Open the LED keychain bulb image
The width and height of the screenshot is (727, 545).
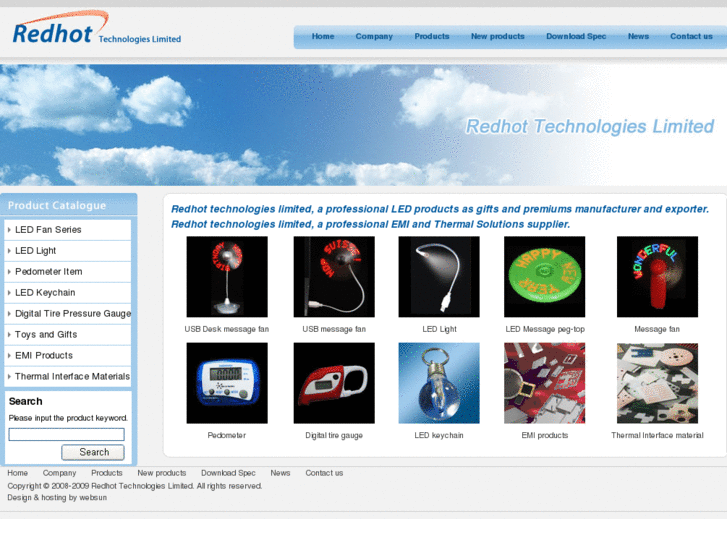pos(439,383)
